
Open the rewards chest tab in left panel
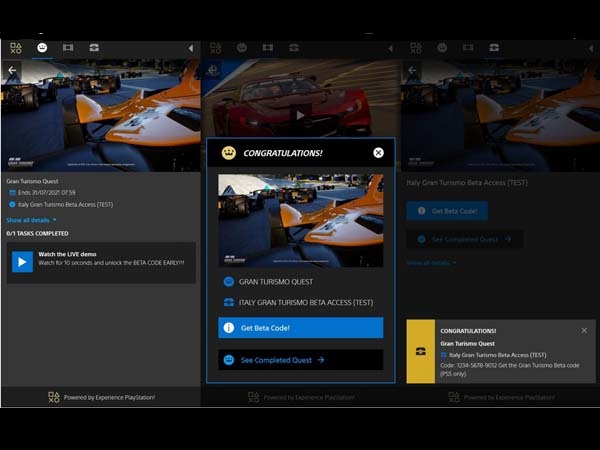94,47
